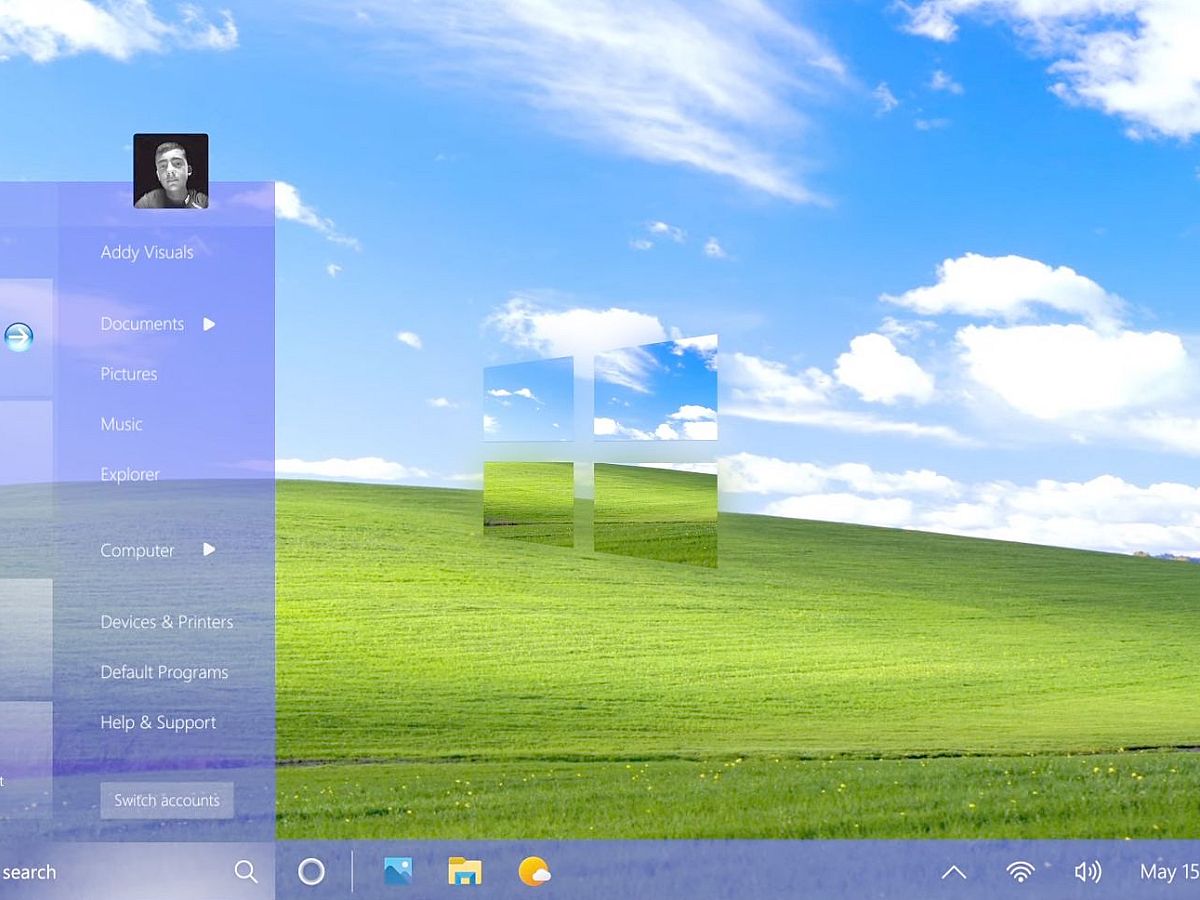Launch the Weather app taskbar icon
The image size is (1200, 900).
pos(534,871)
